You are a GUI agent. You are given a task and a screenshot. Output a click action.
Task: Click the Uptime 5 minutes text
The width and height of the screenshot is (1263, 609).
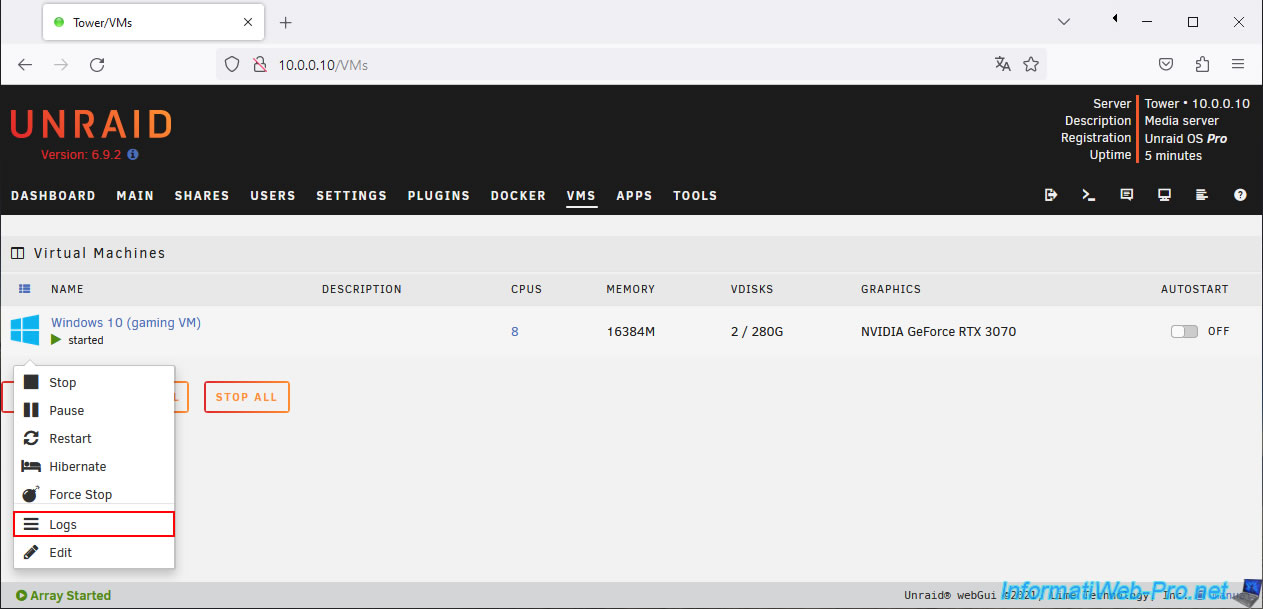click(x=1173, y=155)
